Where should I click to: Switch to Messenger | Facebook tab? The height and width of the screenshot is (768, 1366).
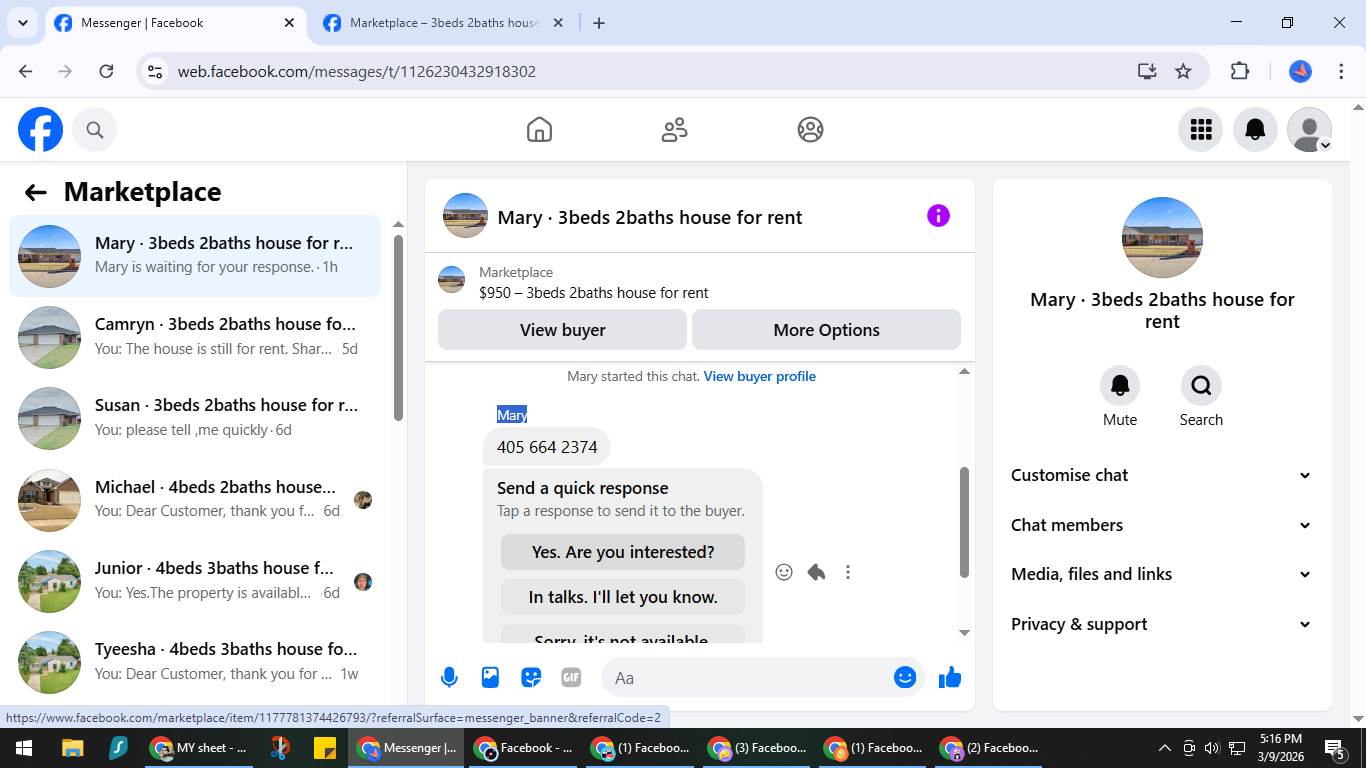click(x=175, y=22)
